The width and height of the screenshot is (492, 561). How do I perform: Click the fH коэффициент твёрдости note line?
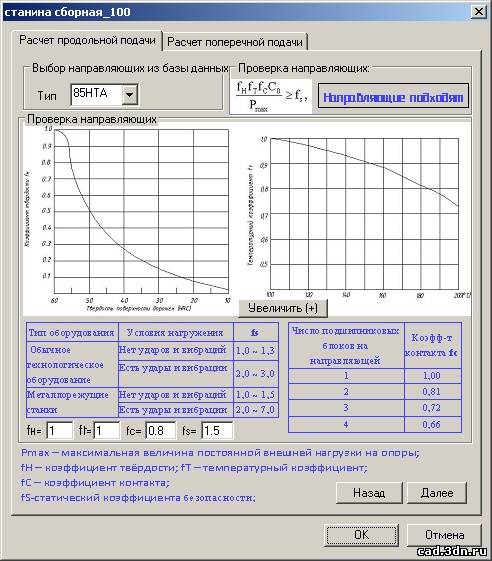[x=99, y=468]
